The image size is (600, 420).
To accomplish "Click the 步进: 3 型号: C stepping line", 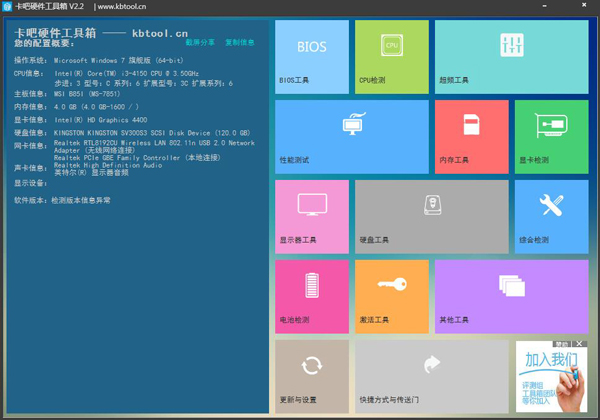I will tap(143, 83).
